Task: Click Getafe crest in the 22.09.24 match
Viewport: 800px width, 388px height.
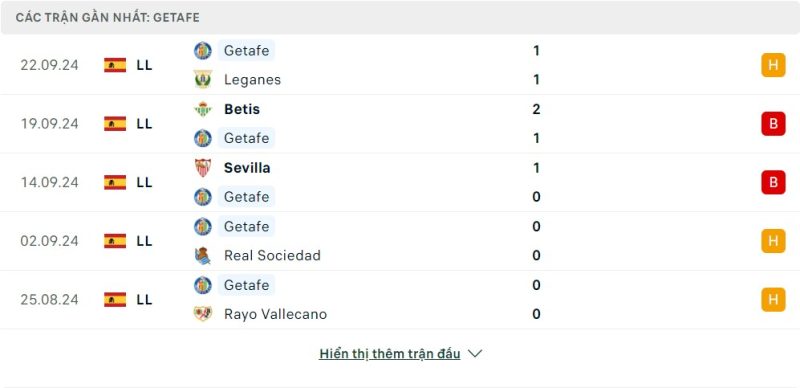Action: coord(203,51)
